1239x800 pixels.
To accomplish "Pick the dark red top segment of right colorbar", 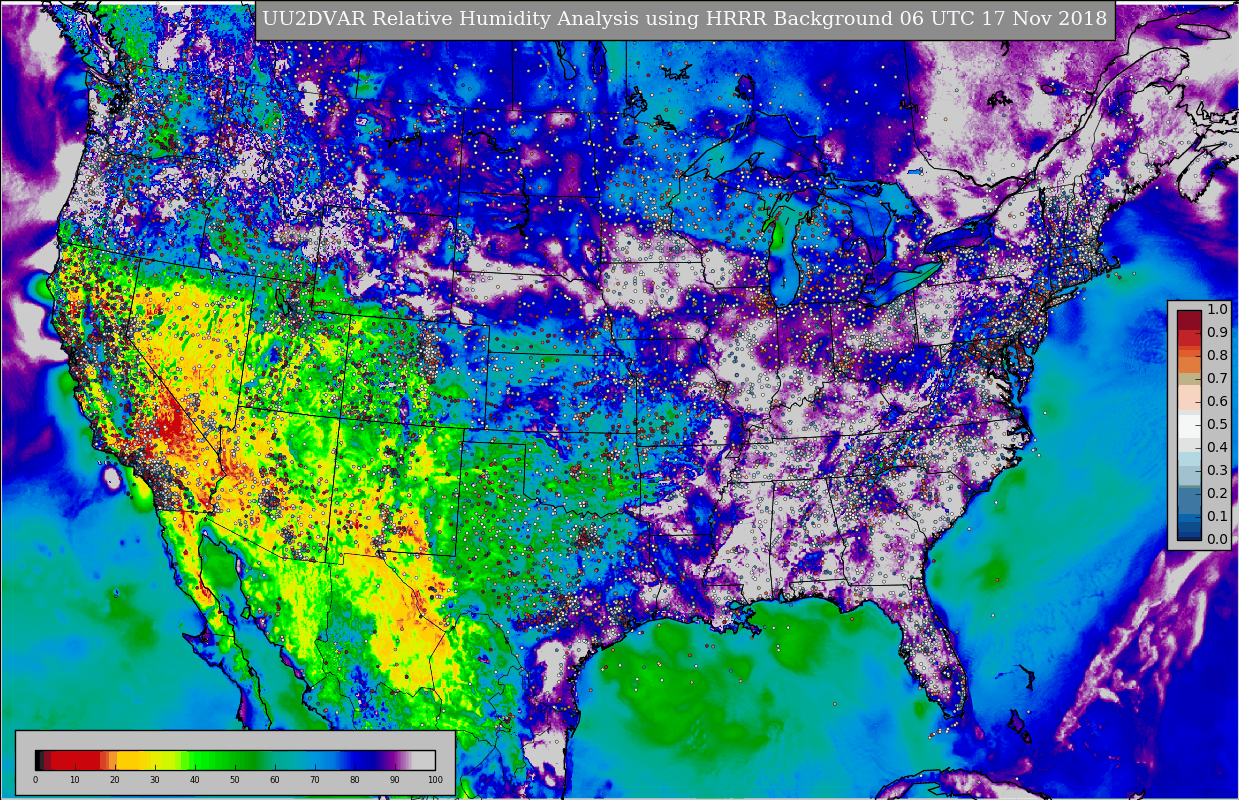I will coord(1189,320).
